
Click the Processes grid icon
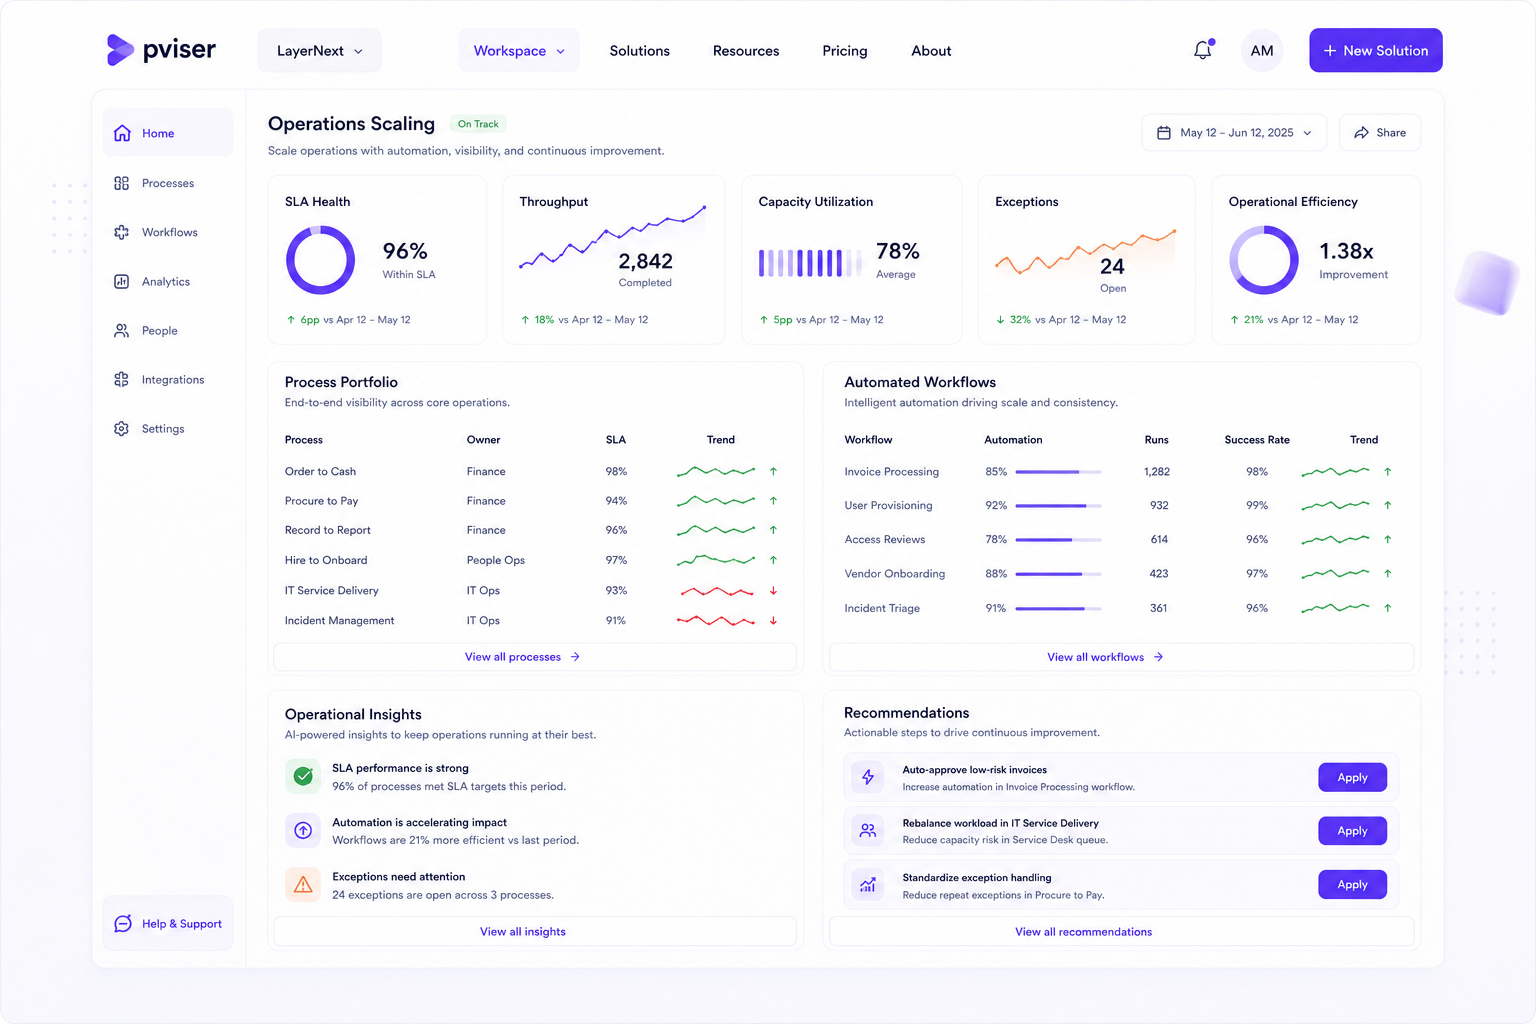122,183
